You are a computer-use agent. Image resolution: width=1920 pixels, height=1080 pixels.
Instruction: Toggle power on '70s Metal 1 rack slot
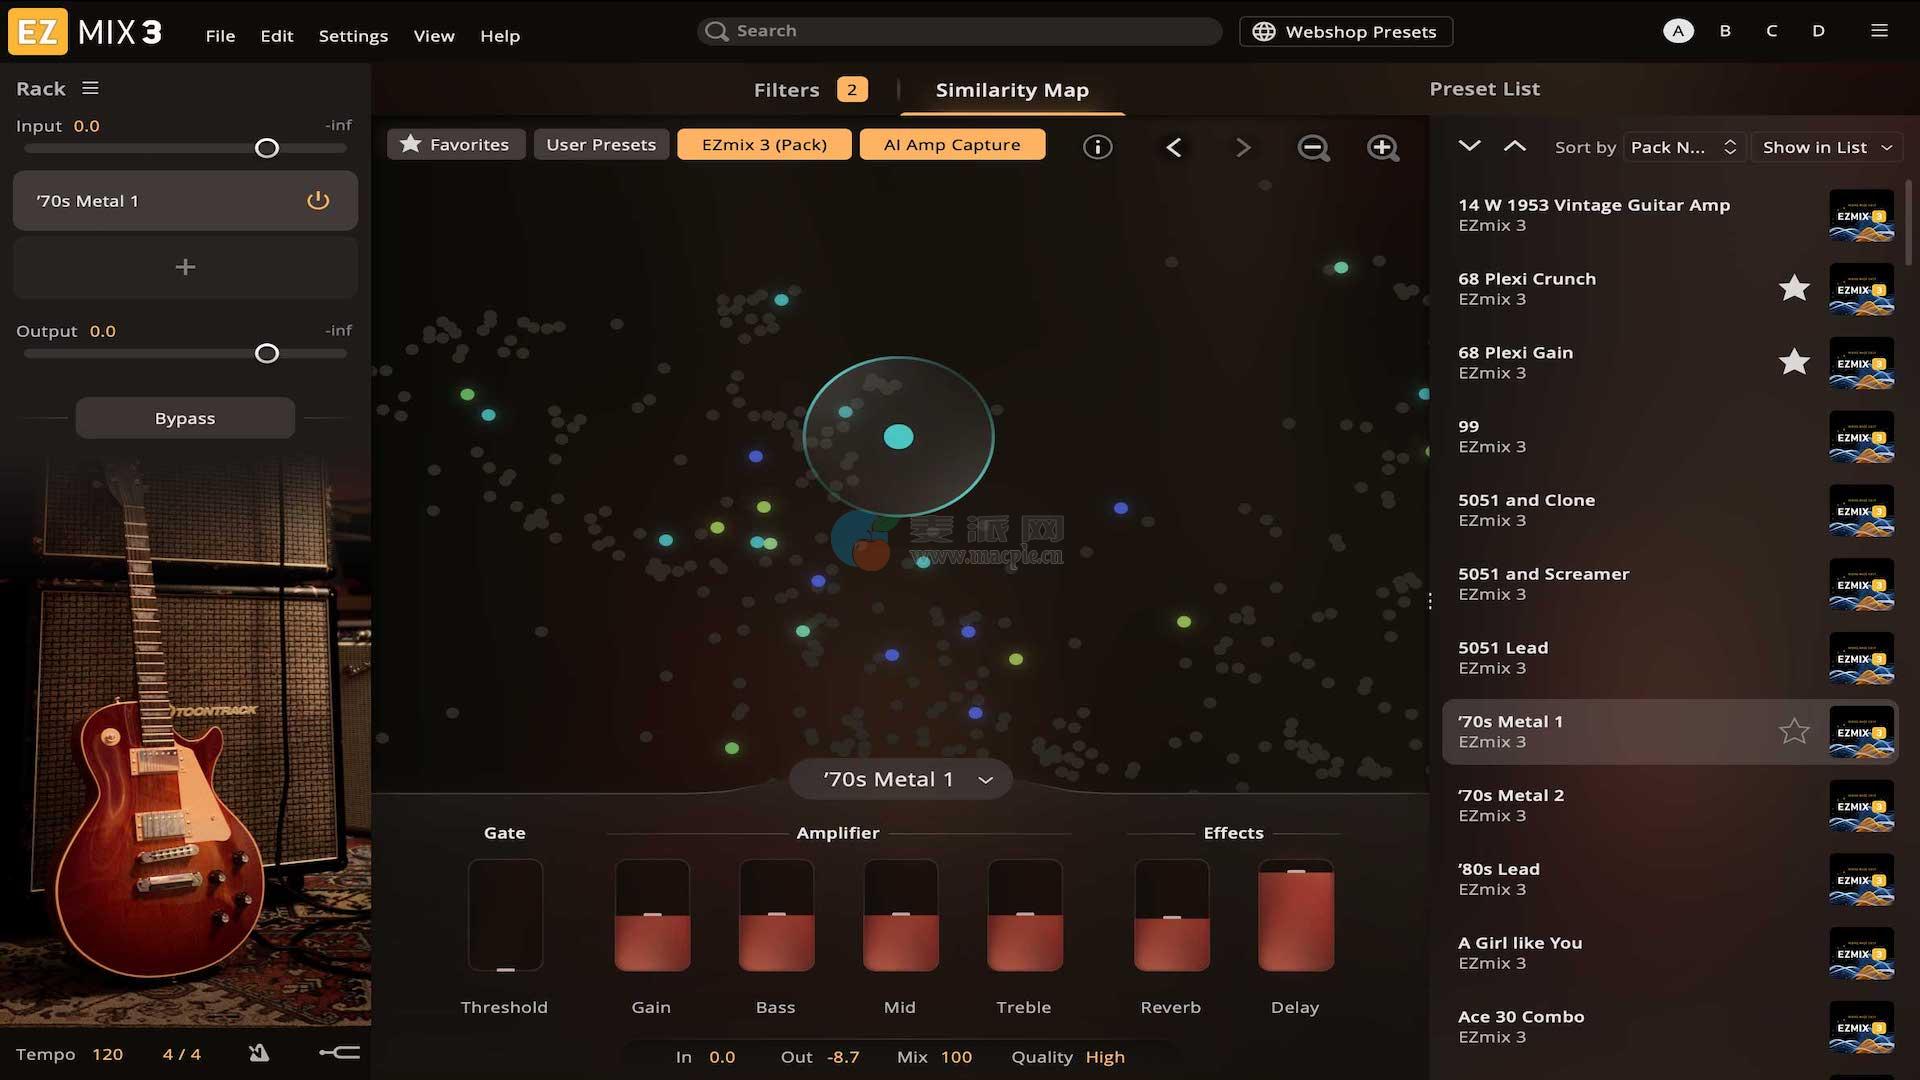click(318, 201)
